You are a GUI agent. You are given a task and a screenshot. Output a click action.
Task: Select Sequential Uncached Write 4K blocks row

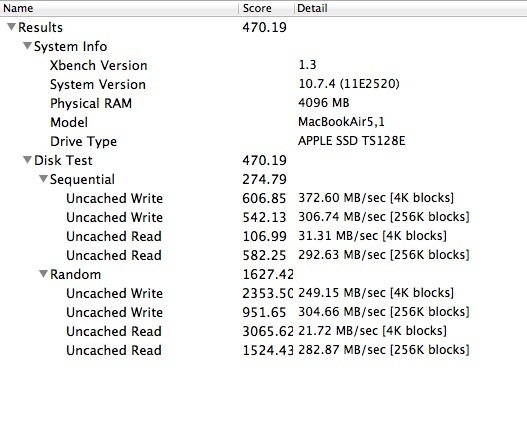click(x=264, y=198)
